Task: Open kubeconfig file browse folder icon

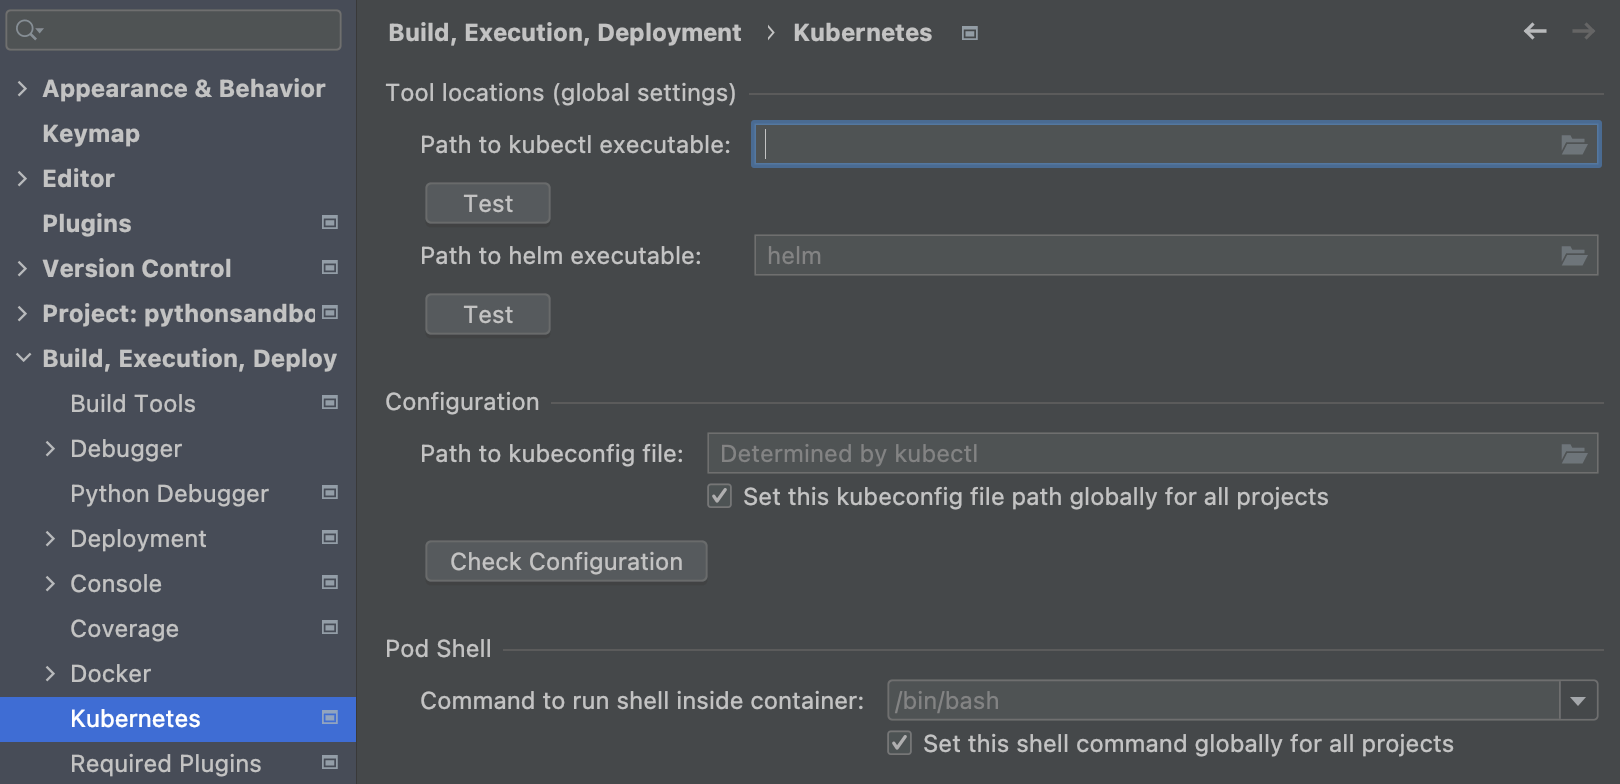Action: [1574, 454]
